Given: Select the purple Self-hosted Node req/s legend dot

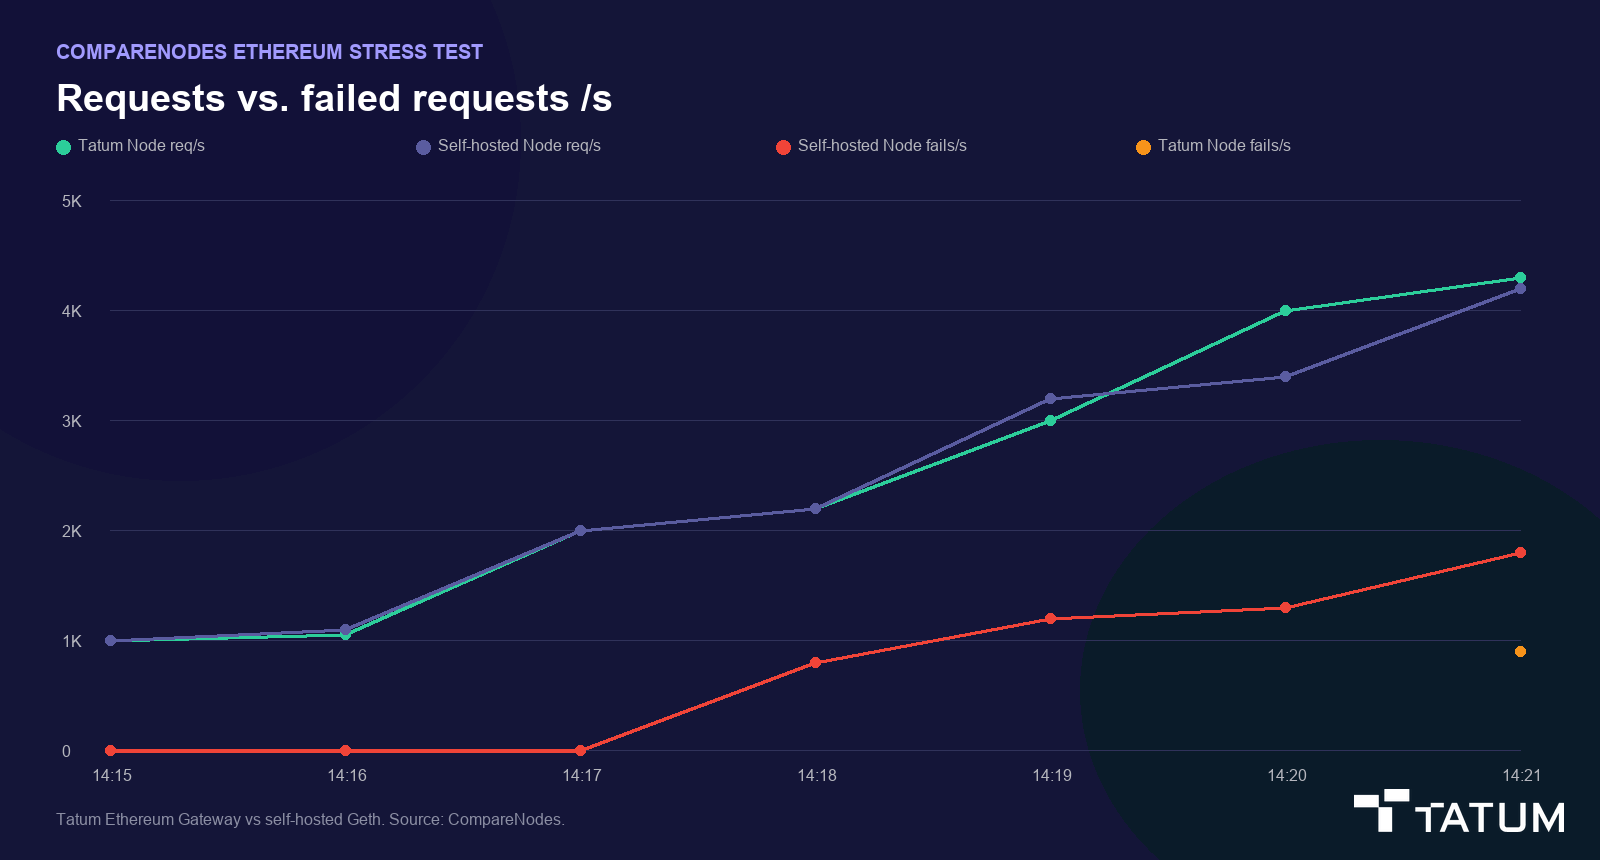Looking at the screenshot, I should click(x=424, y=147).
